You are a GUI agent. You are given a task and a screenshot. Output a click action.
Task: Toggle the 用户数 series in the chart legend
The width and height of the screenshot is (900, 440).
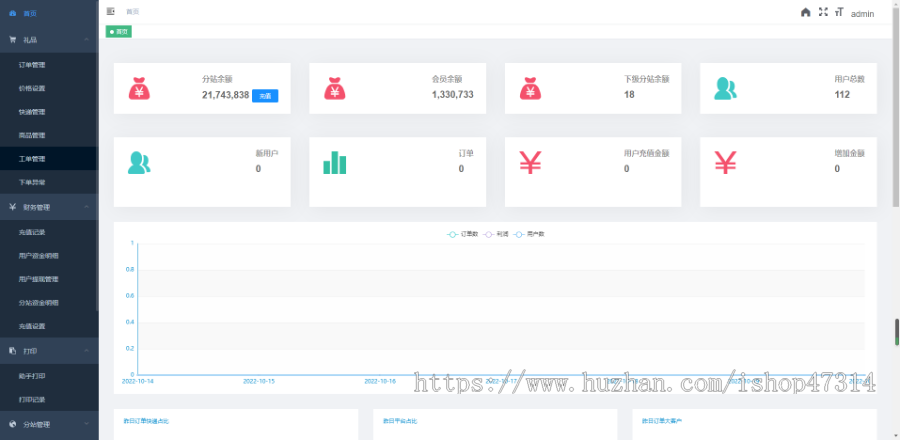click(x=529, y=234)
